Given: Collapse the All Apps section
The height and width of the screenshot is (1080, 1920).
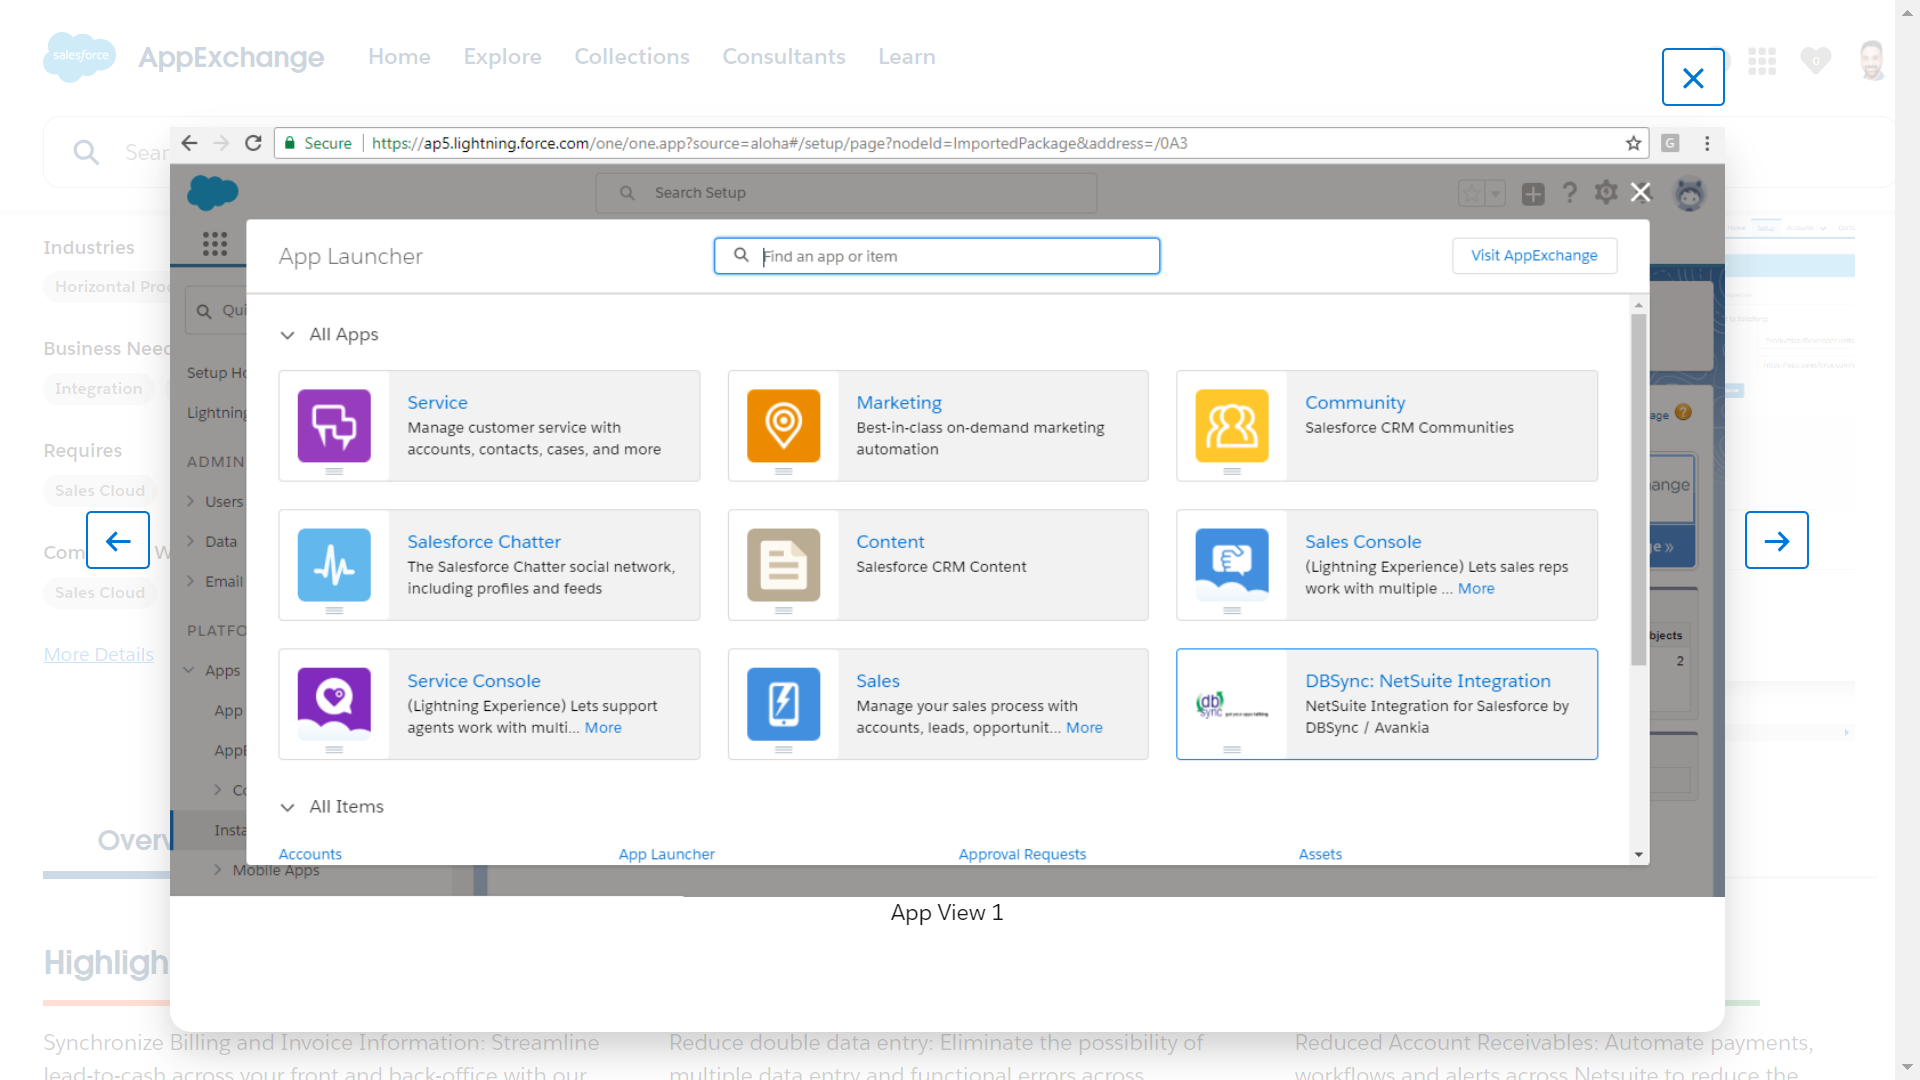Looking at the screenshot, I should (287, 335).
